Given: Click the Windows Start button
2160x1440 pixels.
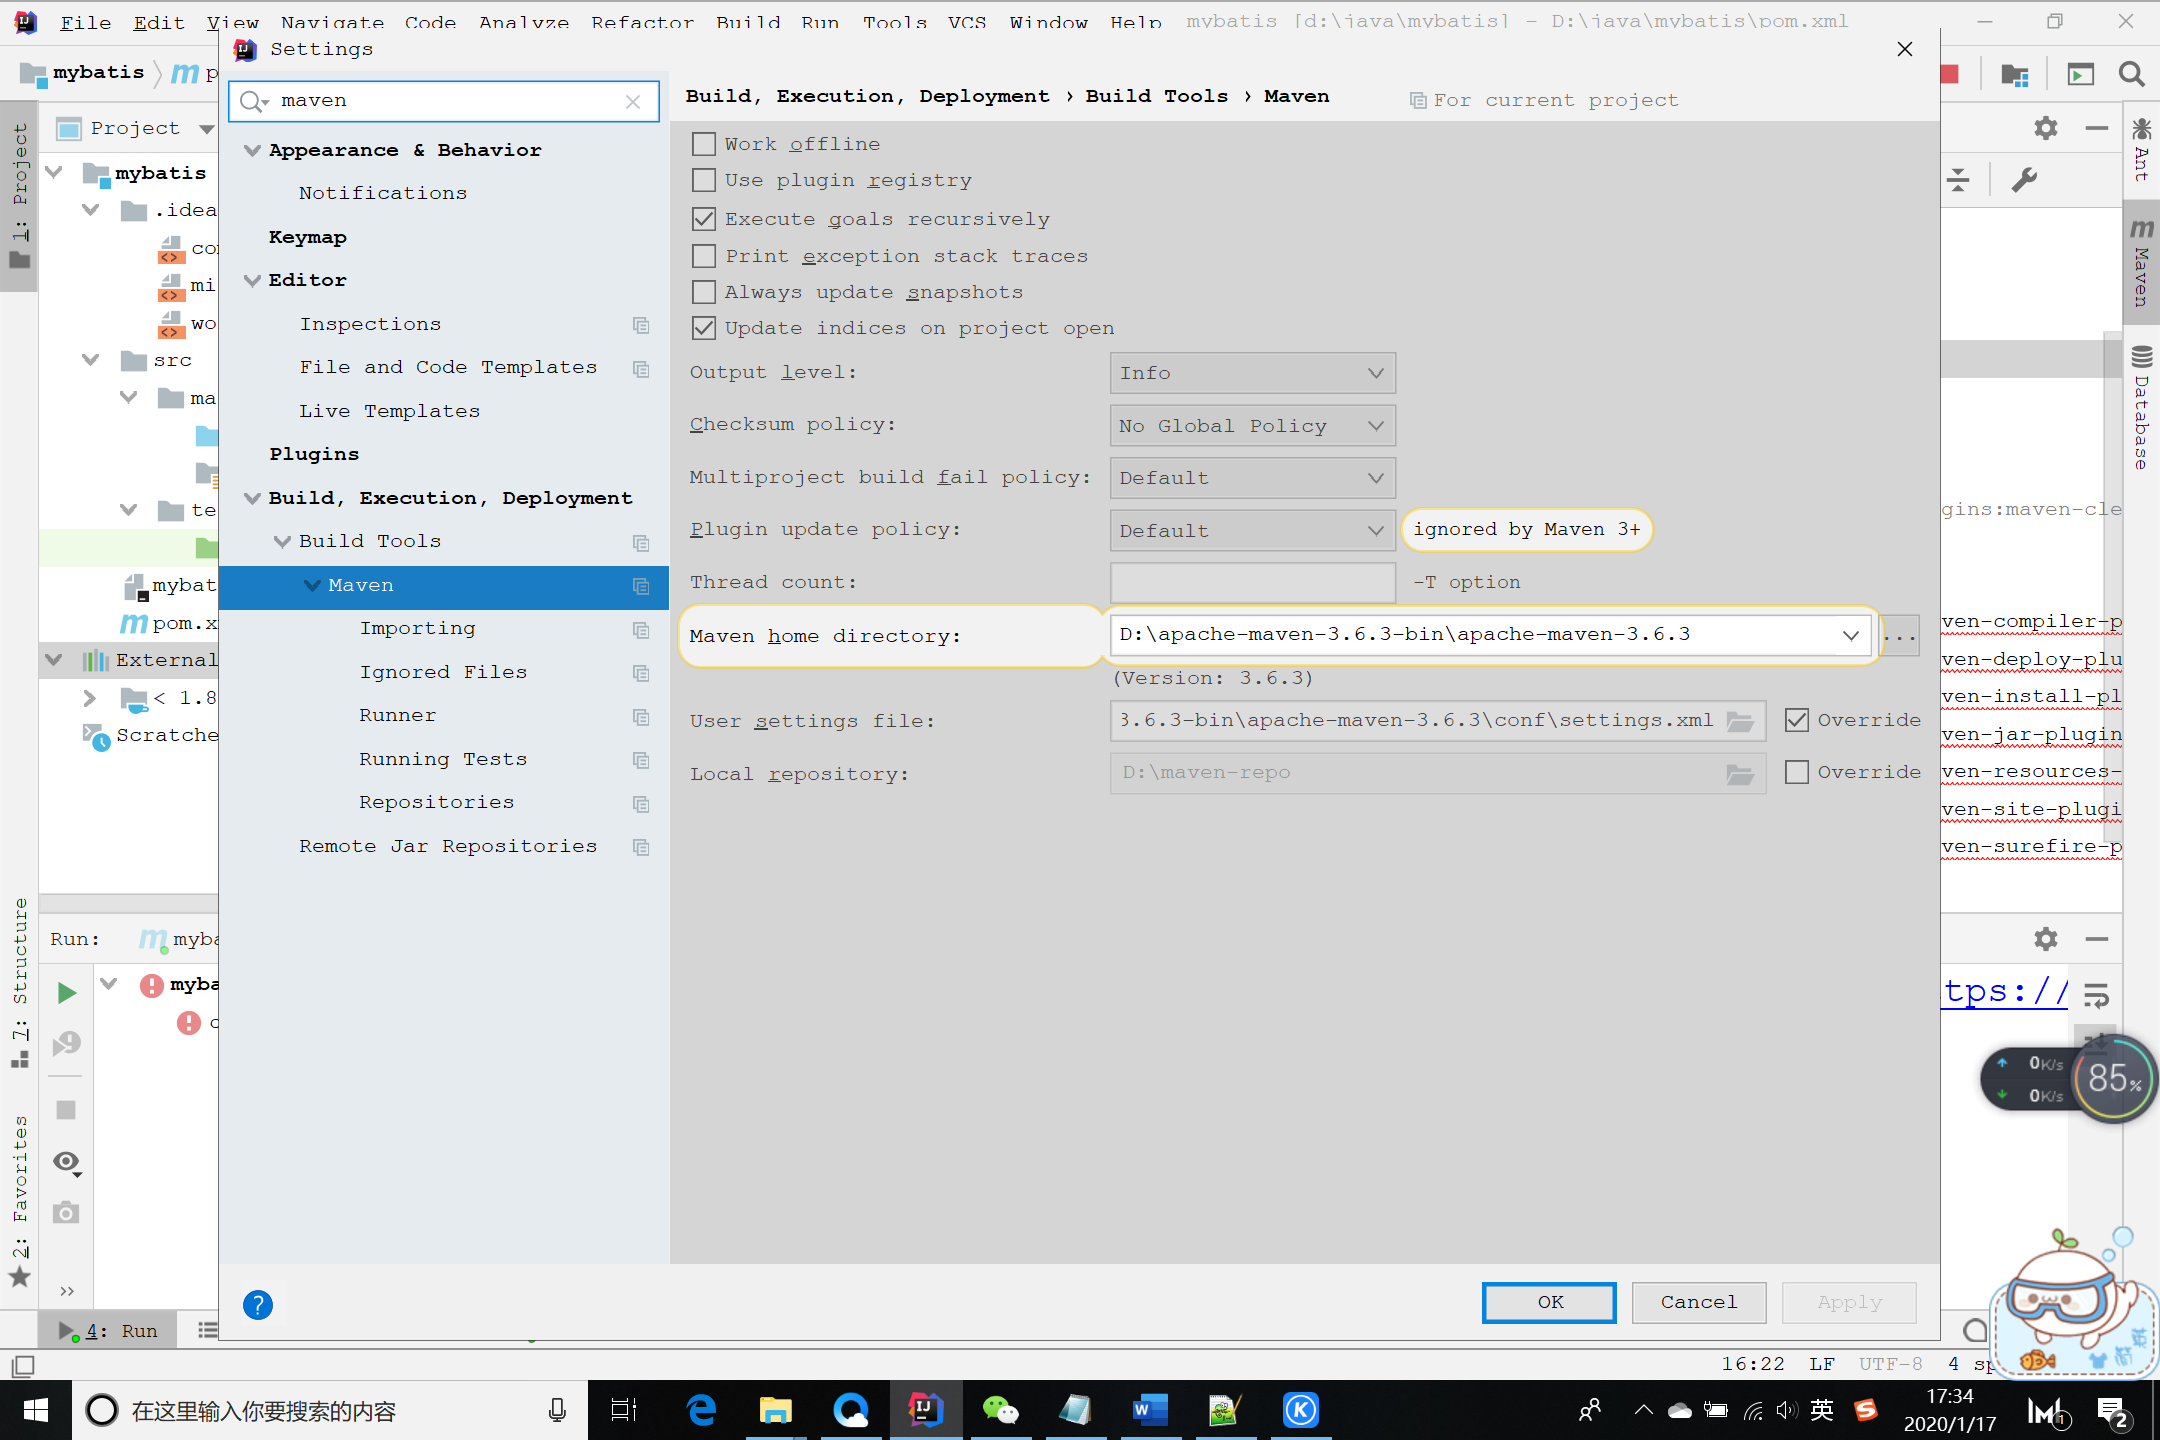Looking at the screenshot, I should (x=35, y=1410).
